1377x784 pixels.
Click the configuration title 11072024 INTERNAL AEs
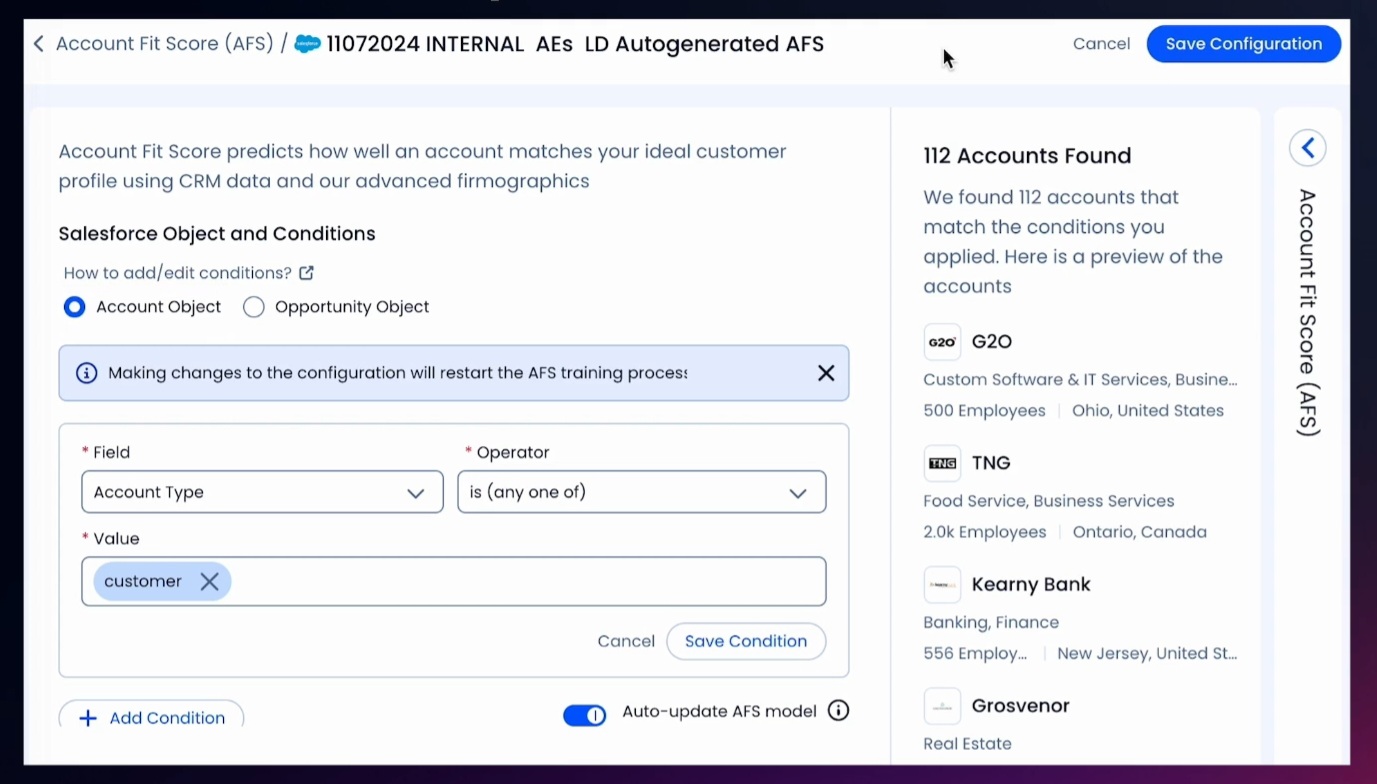click(575, 44)
